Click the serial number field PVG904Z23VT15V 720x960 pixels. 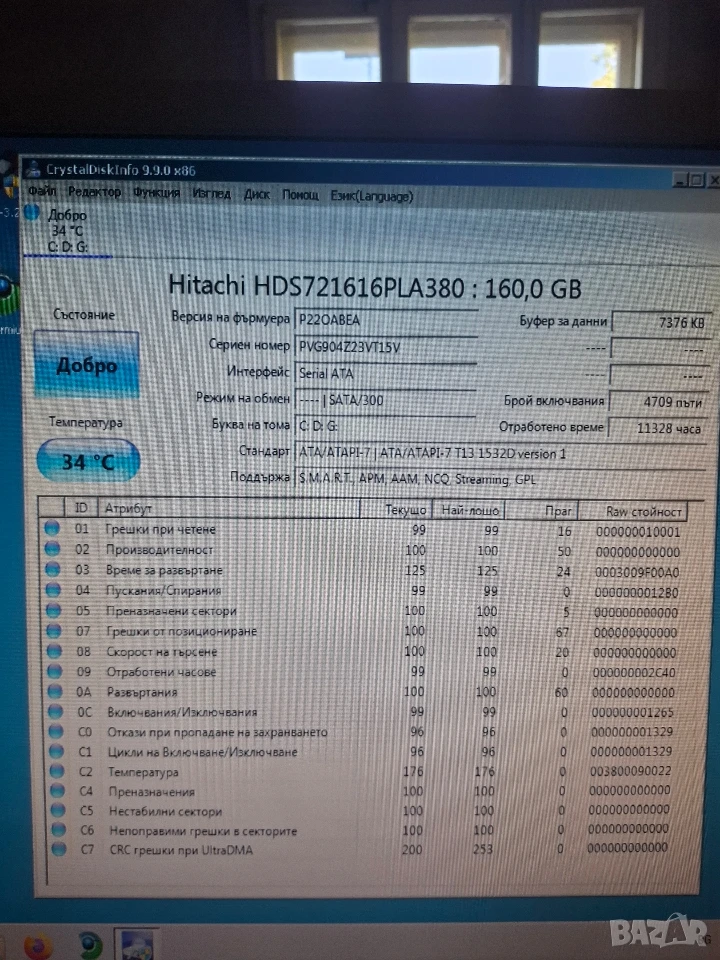click(386, 347)
